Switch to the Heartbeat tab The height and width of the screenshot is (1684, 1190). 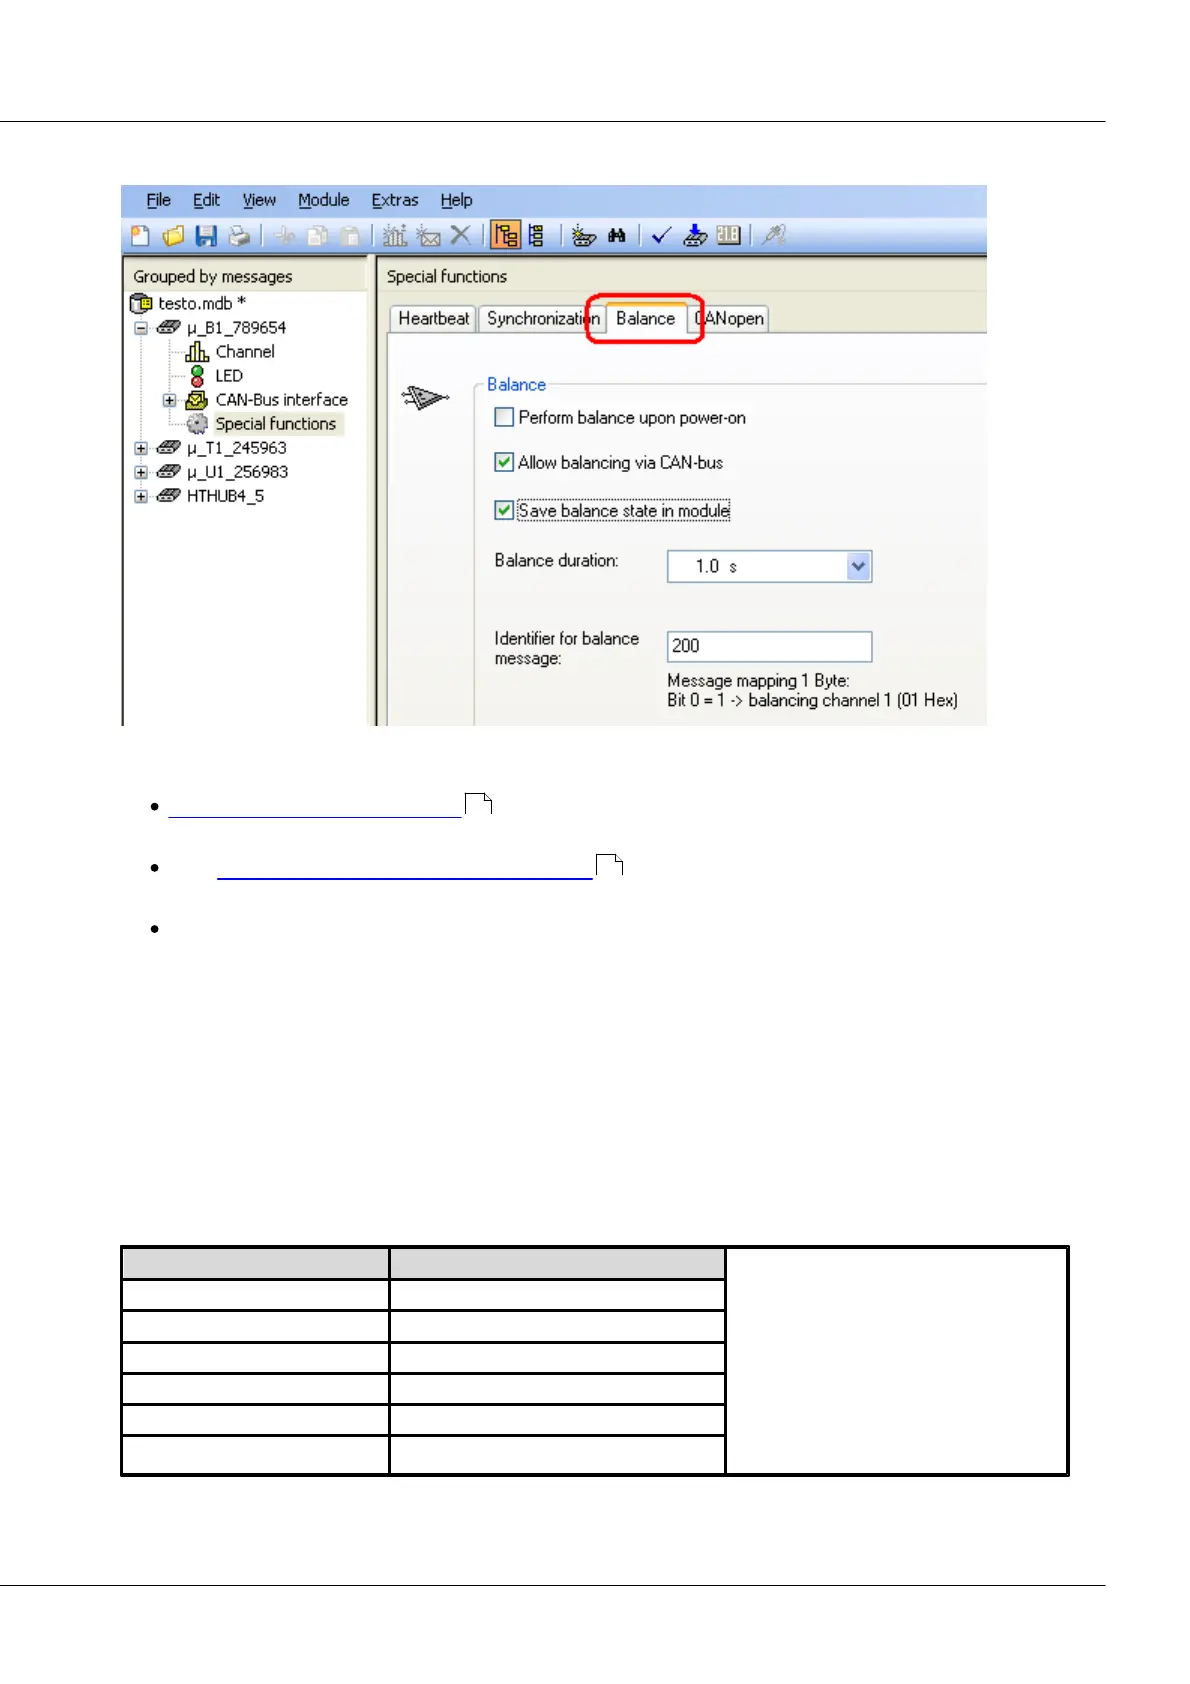[x=433, y=319]
